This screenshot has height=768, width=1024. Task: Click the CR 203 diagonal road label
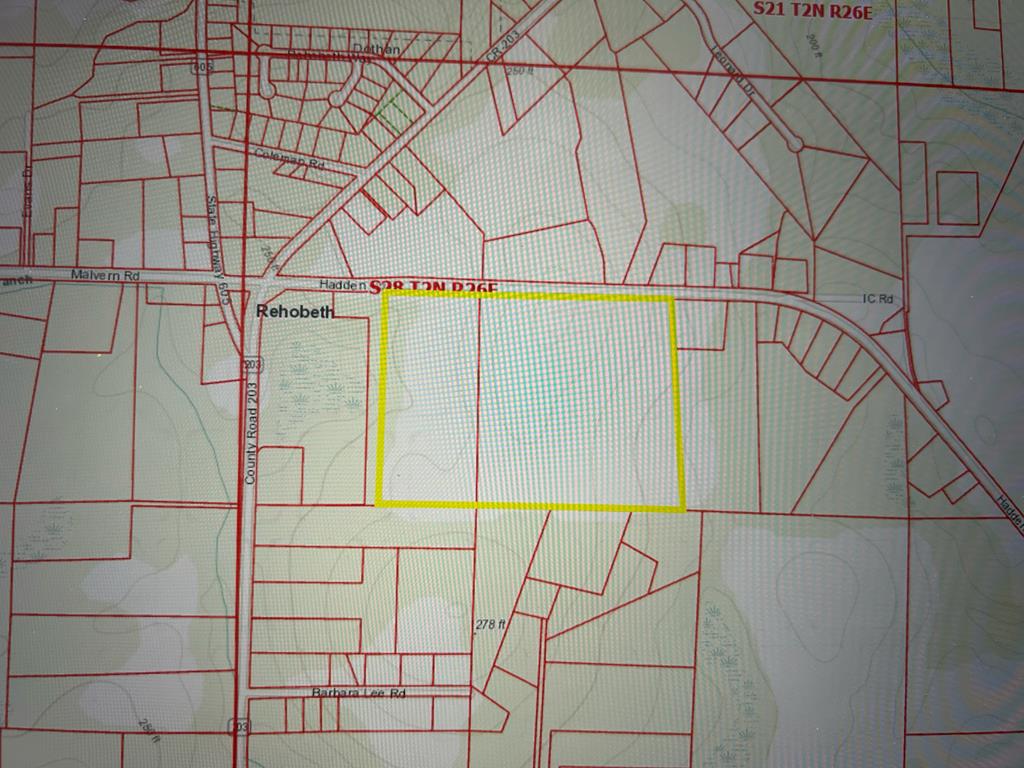tap(504, 46)
